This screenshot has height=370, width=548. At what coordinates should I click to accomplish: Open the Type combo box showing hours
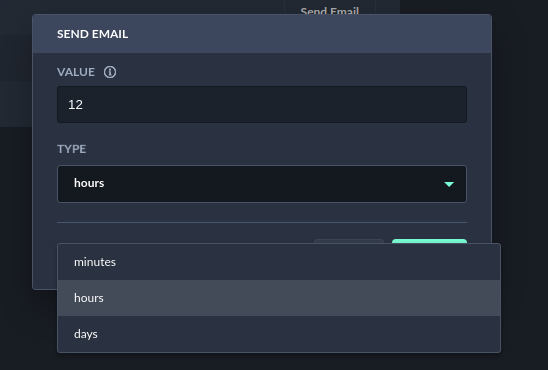pos(262,184)
